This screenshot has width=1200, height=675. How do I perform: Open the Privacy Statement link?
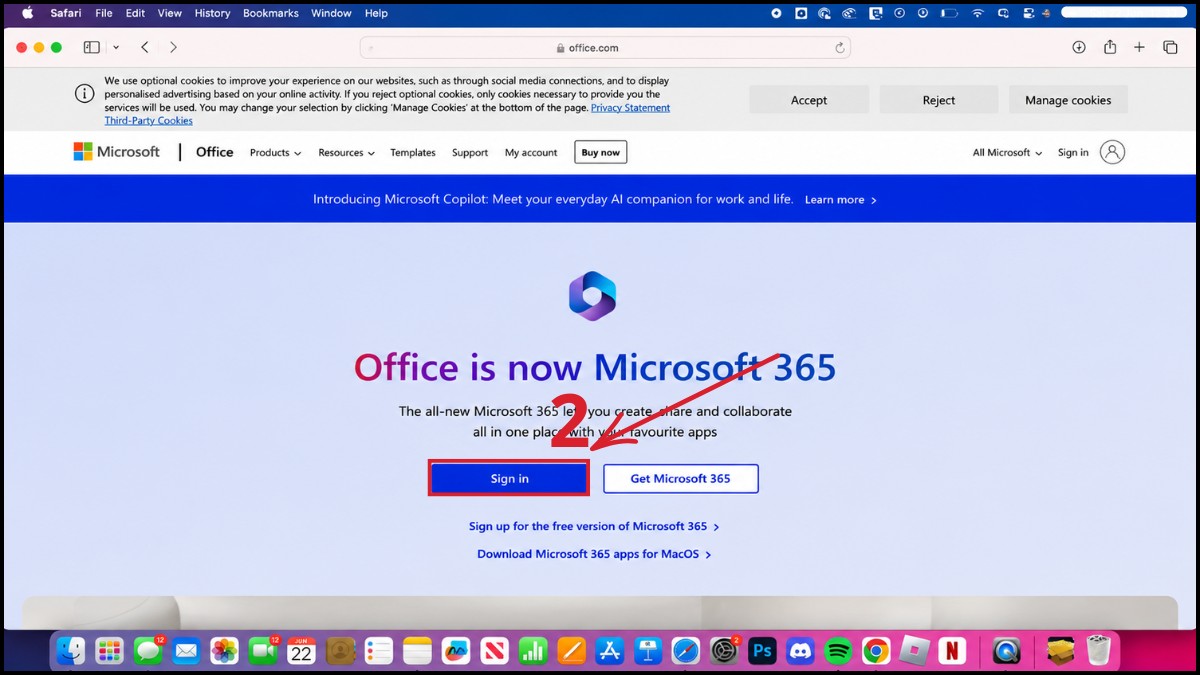coord(631,107)
